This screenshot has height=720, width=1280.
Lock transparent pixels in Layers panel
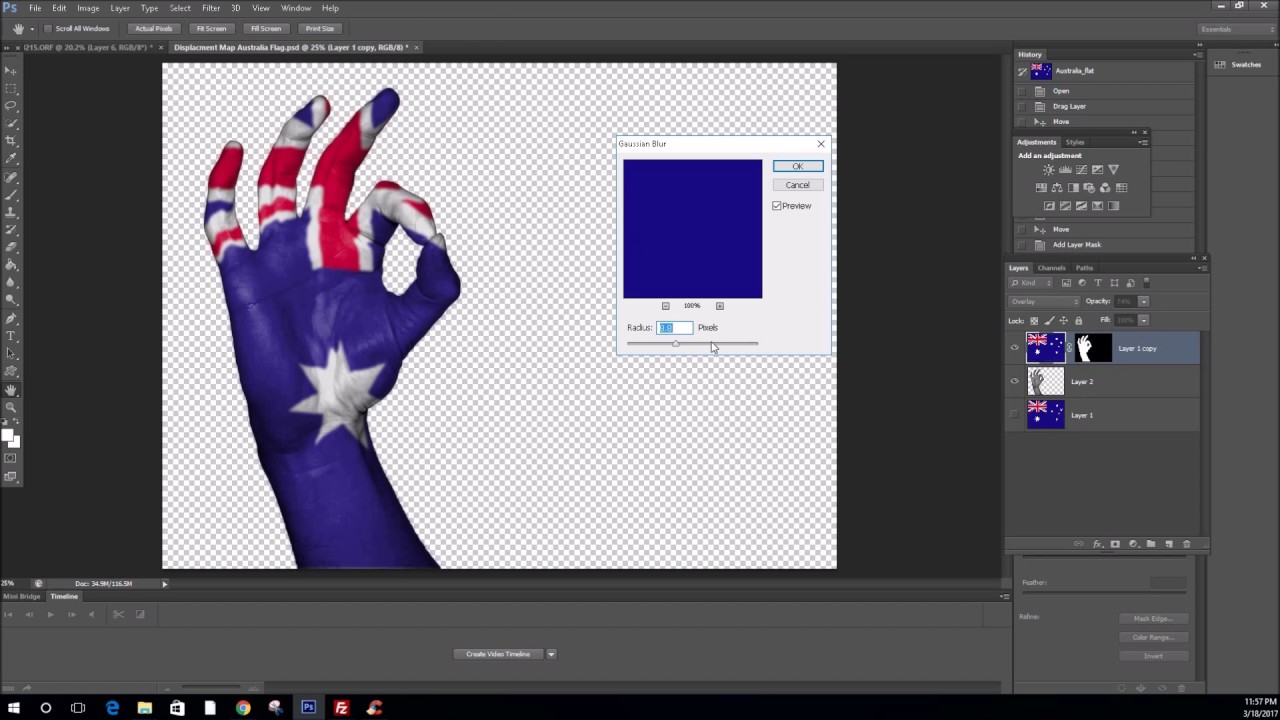(x=1034, y=320)
